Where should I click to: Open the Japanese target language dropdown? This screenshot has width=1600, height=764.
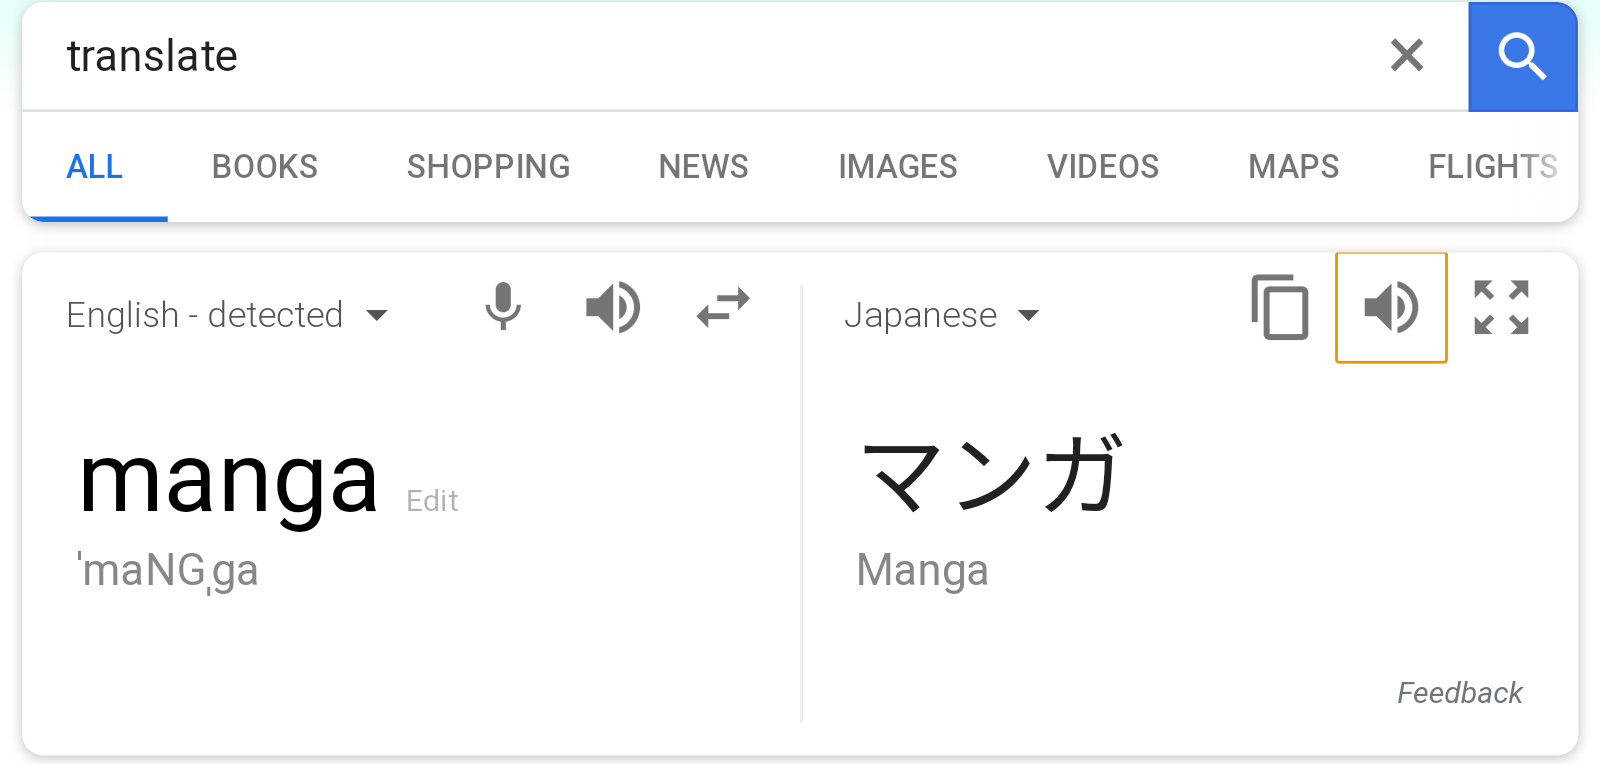coord(941,315)
